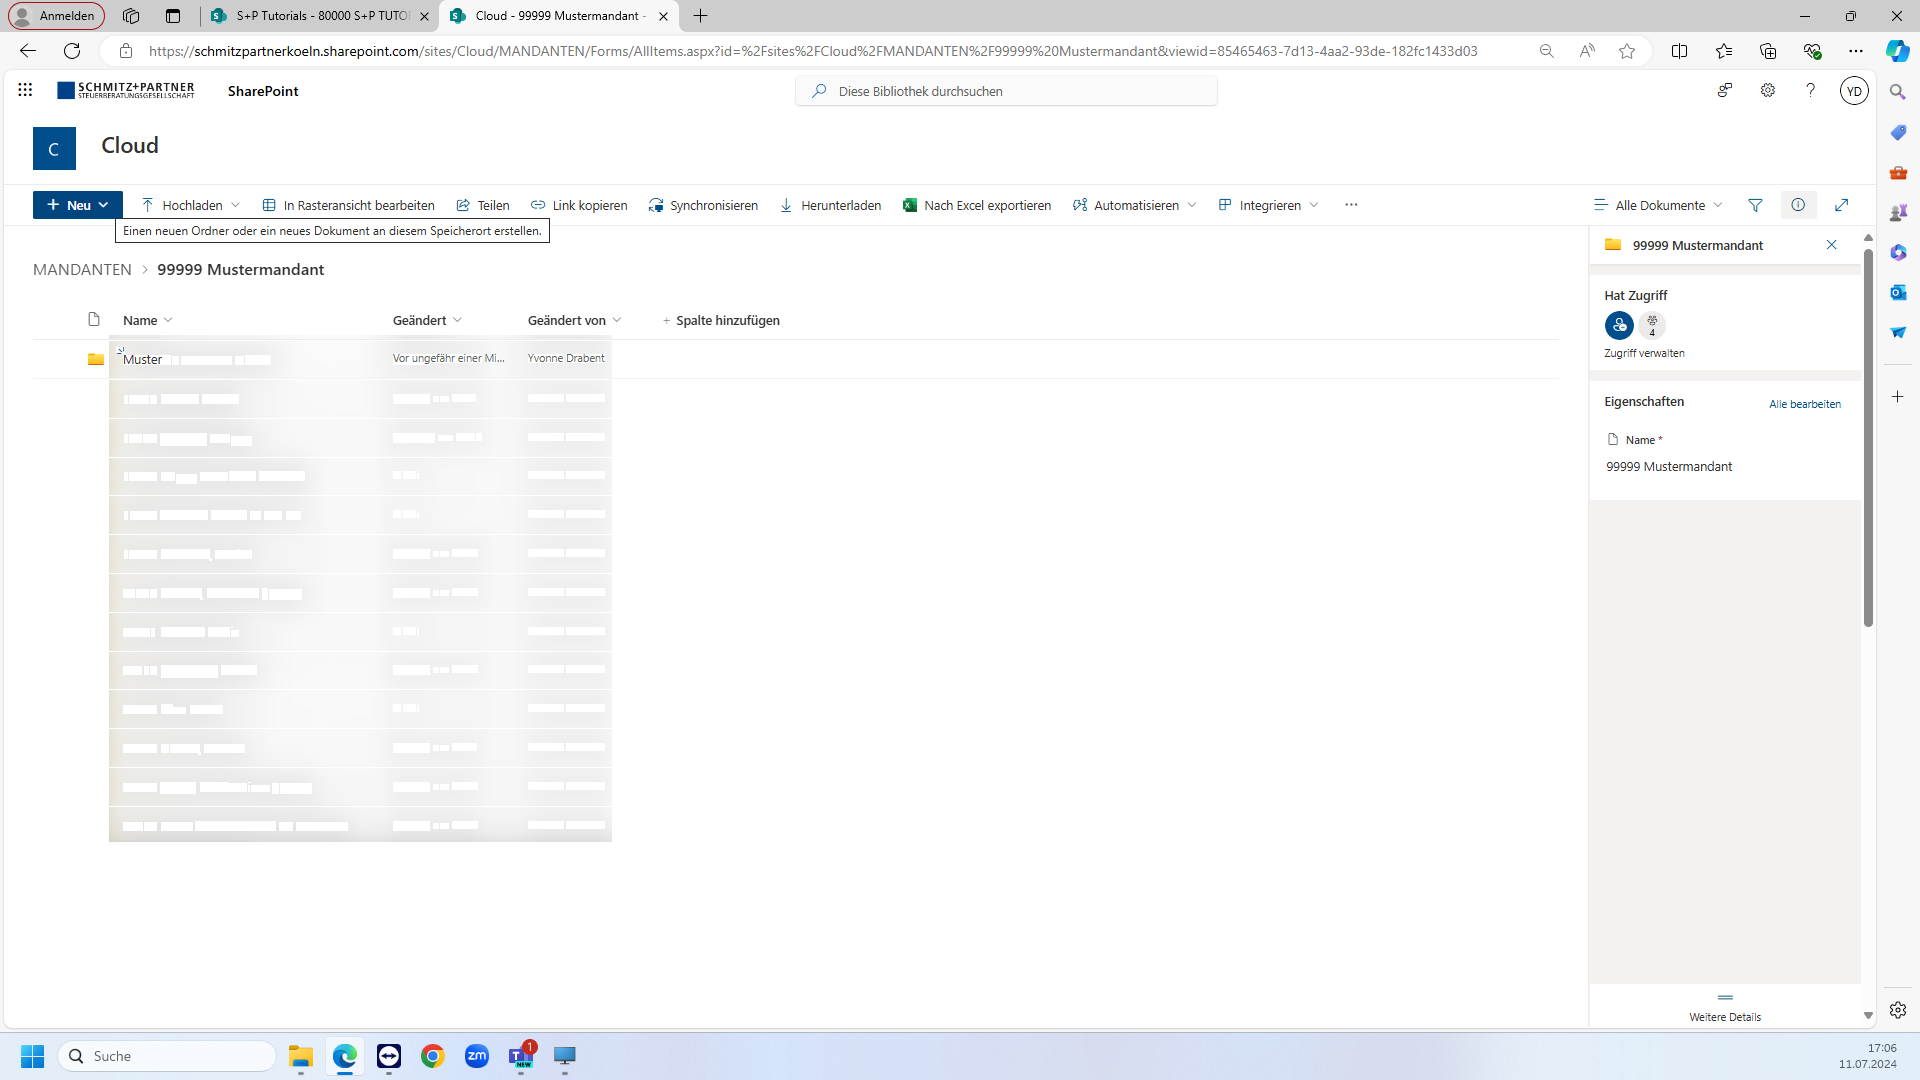Toggle the details pane info icon
1920x1080 pixels.
(1798, 205)
